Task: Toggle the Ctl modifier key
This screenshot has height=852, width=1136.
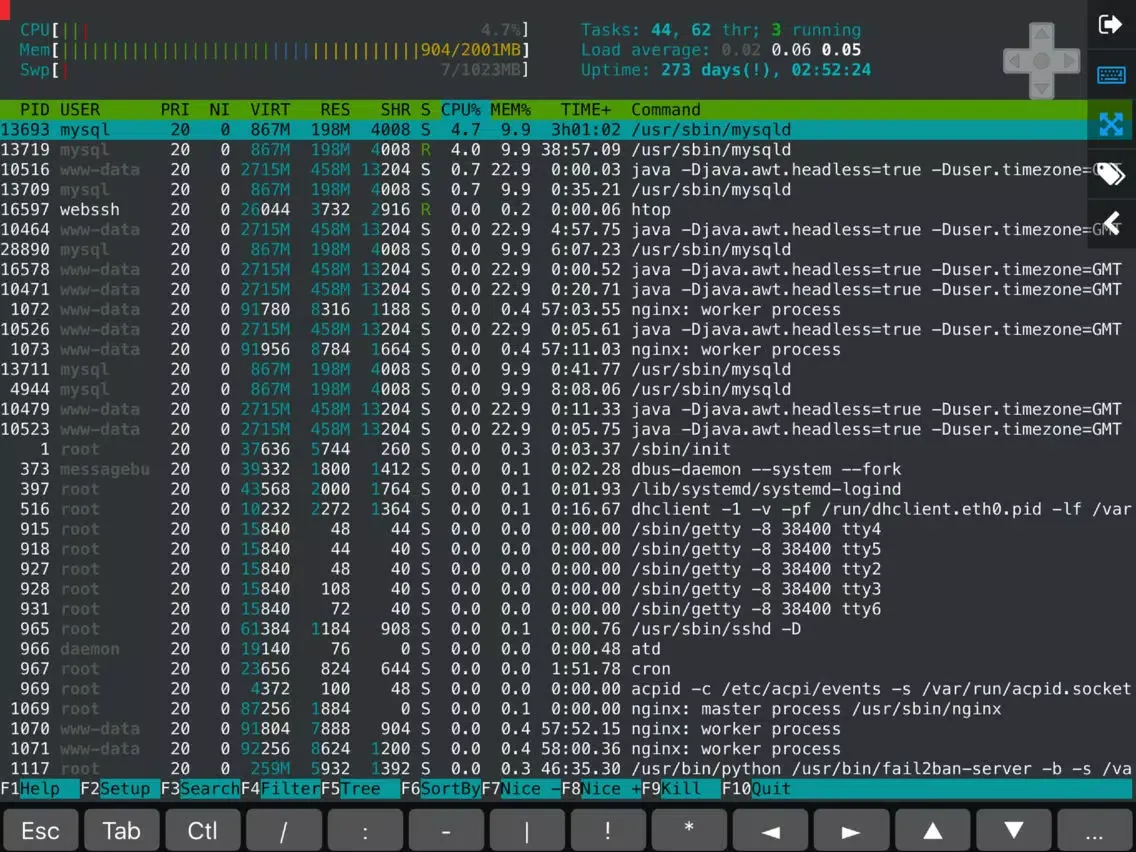Action: coord(203,830)
